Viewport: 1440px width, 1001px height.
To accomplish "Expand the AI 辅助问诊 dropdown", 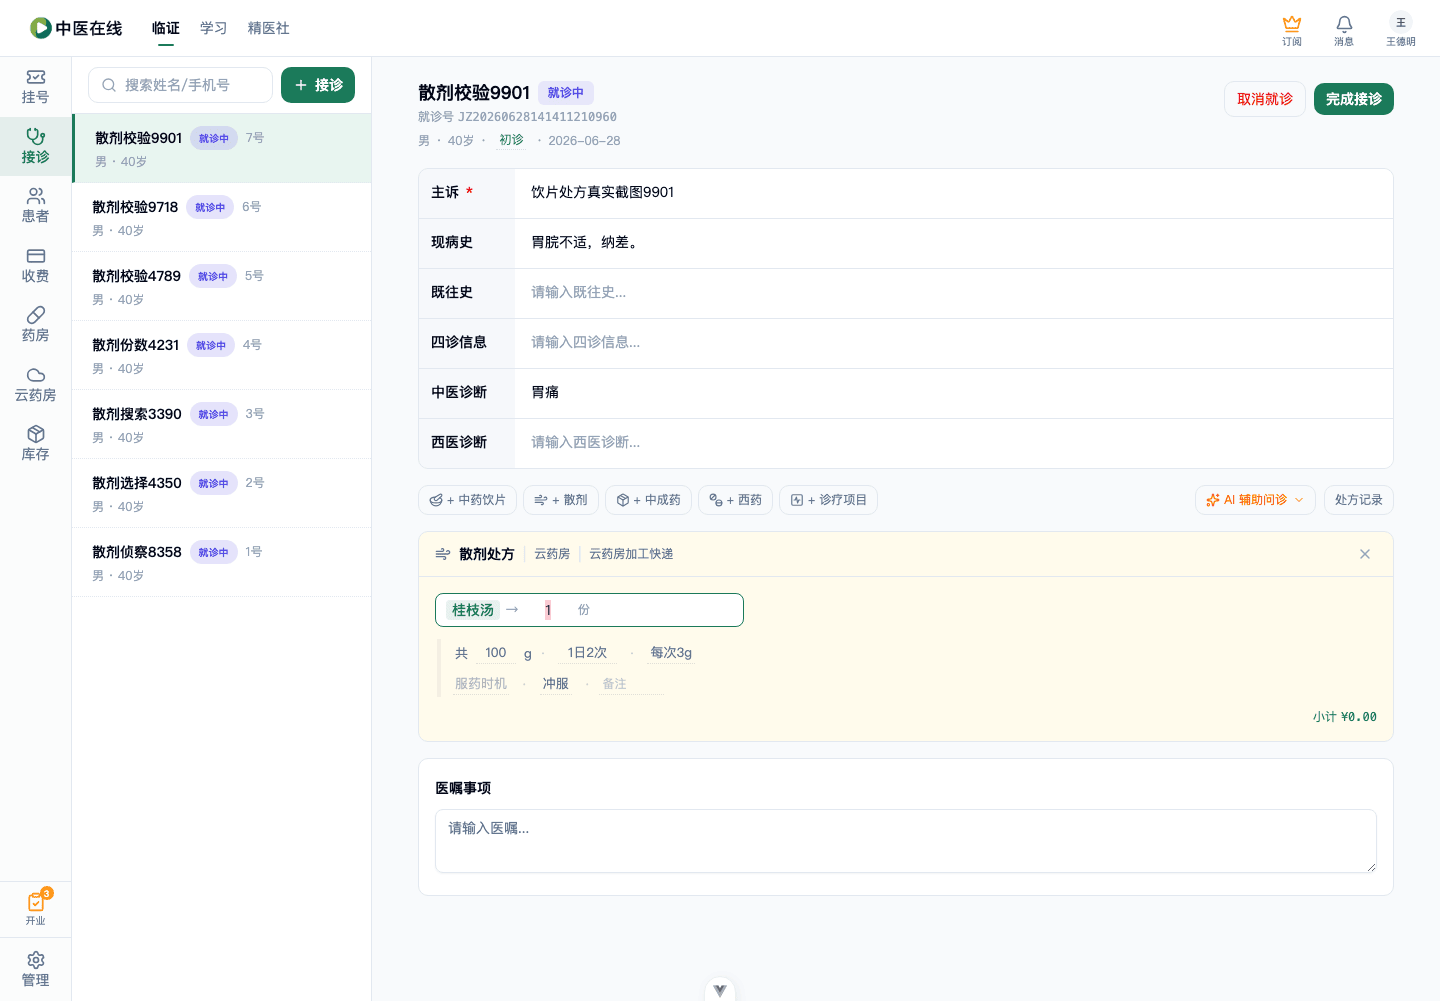I will pos(1255,500).
